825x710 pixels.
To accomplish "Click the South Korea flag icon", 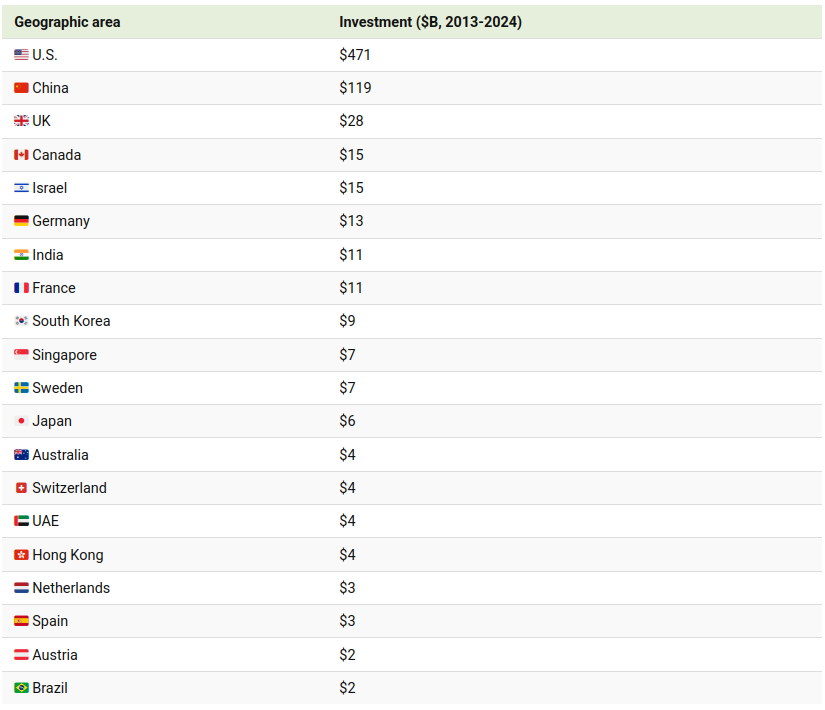I will point(21,321).
